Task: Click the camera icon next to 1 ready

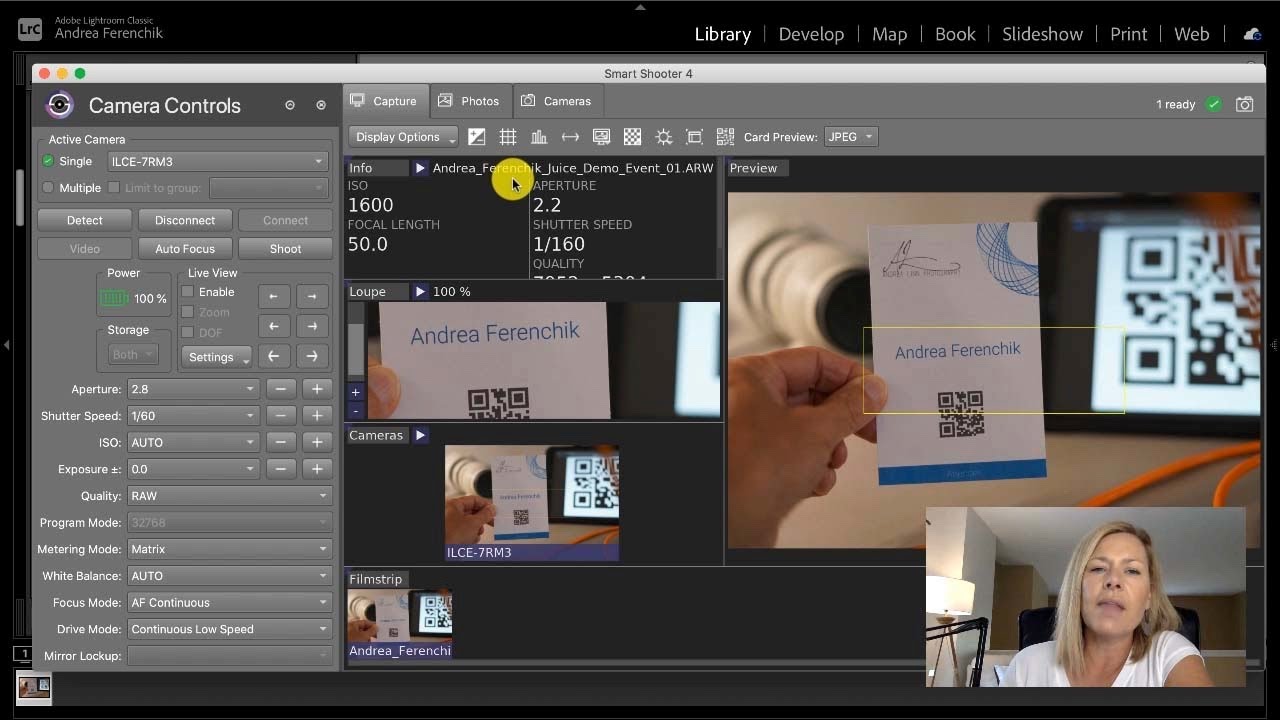Action: tap(1244, 104)
